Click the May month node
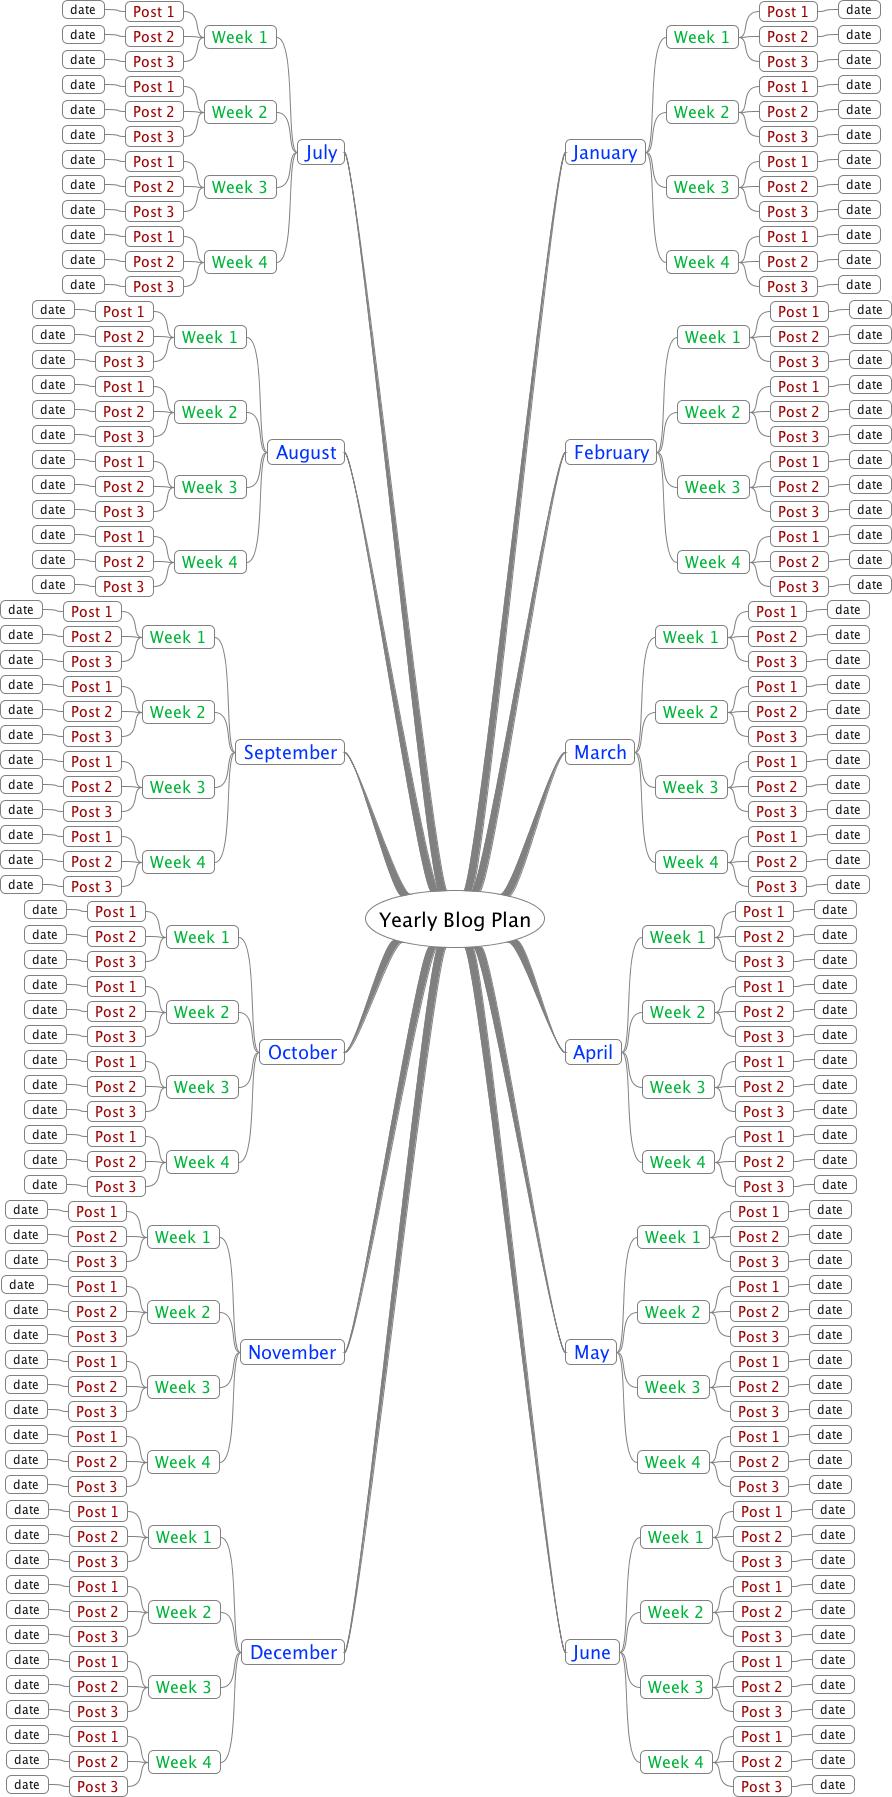This screenshot has height=1797, width=892. point(591,1353)
